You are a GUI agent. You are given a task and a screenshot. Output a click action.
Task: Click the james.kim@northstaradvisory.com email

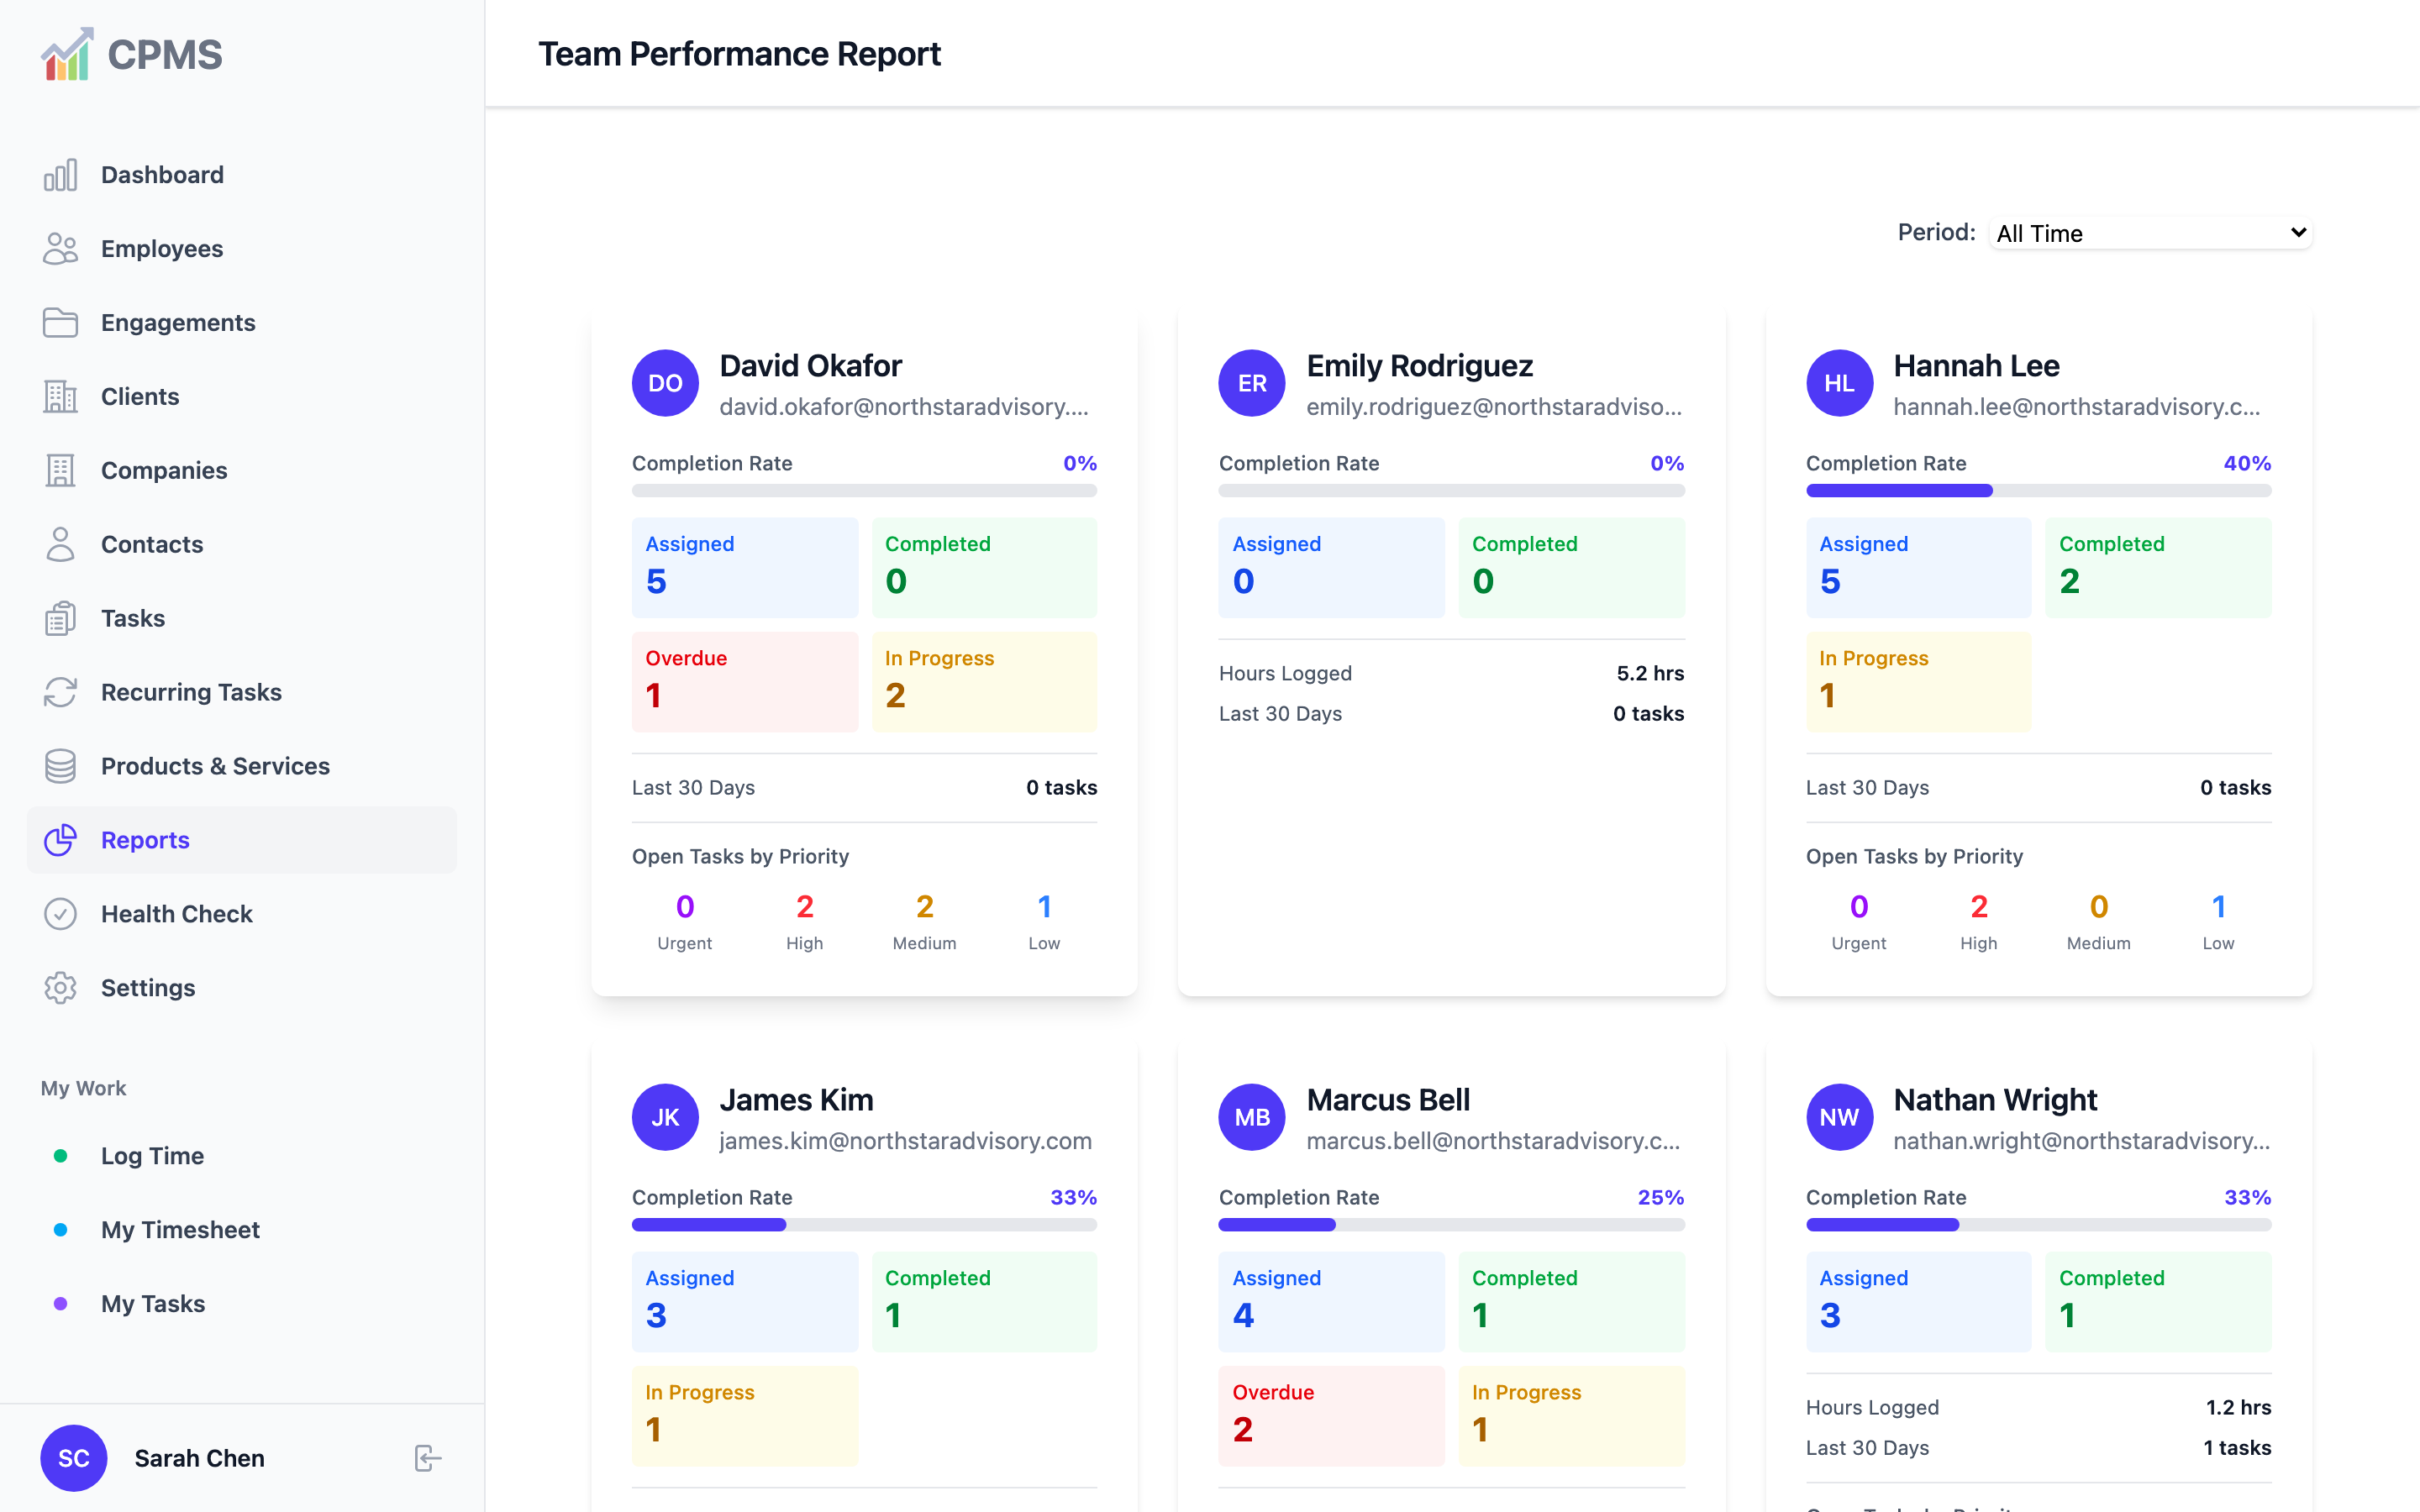(x=905, y=1141)
